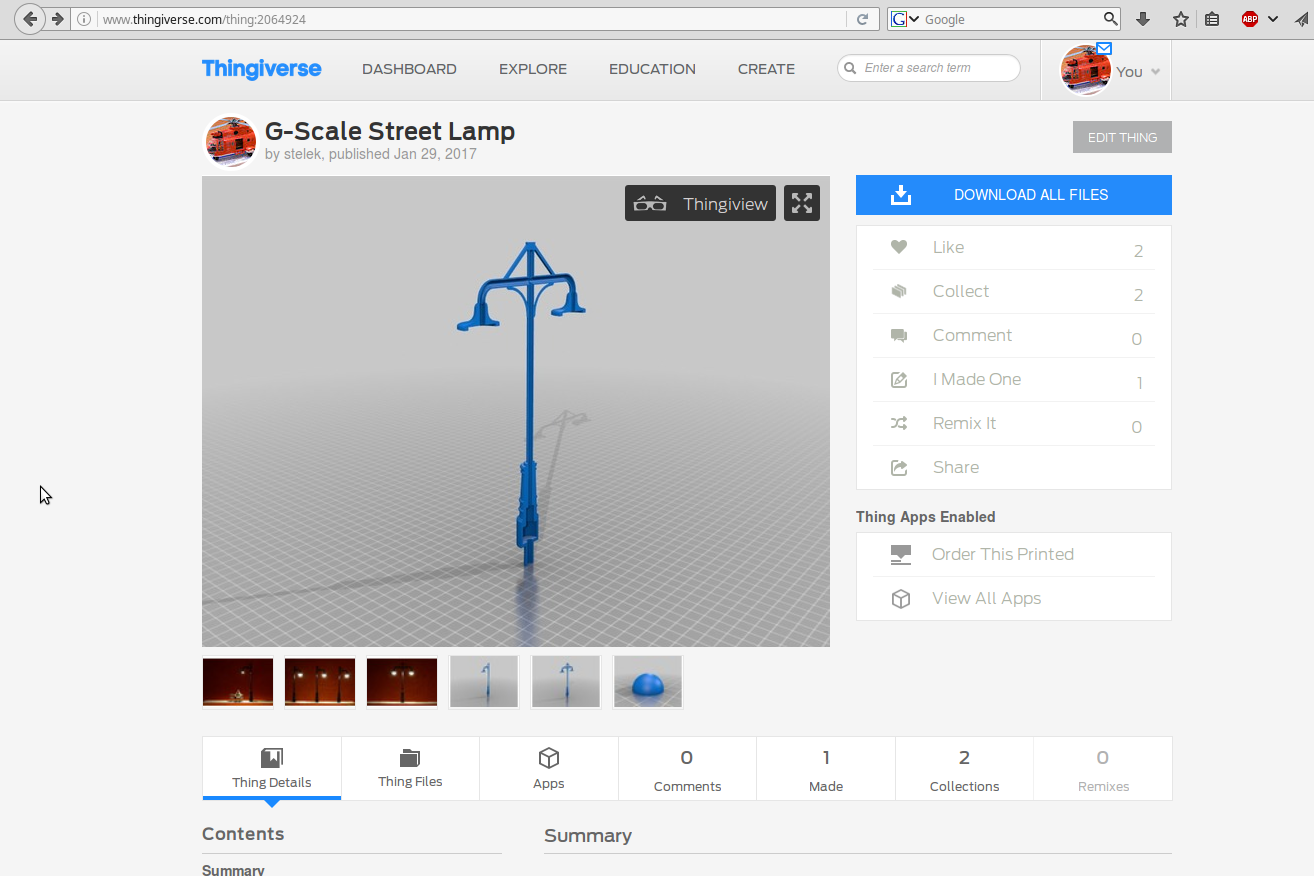Switch to the Thing Details tab

click(x=272, y=768)
